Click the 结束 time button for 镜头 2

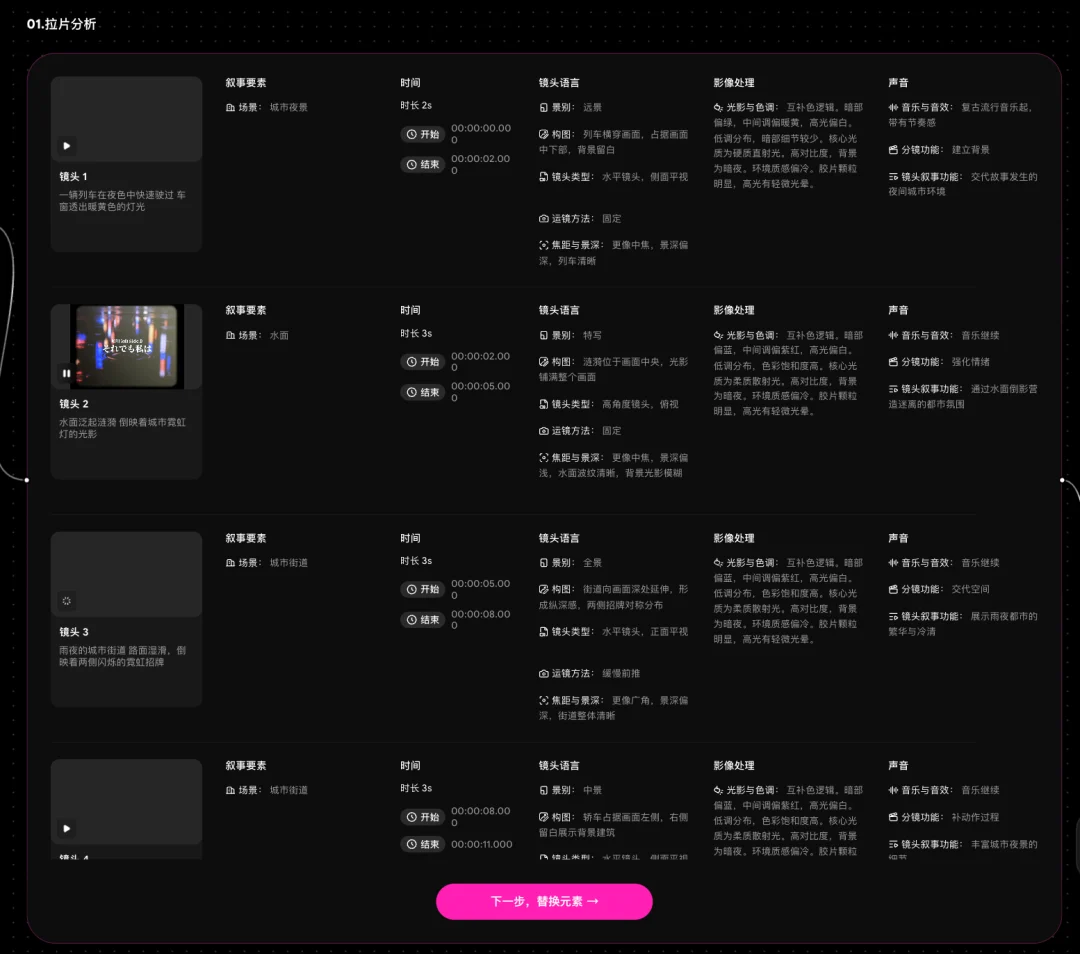pos(423,392)
